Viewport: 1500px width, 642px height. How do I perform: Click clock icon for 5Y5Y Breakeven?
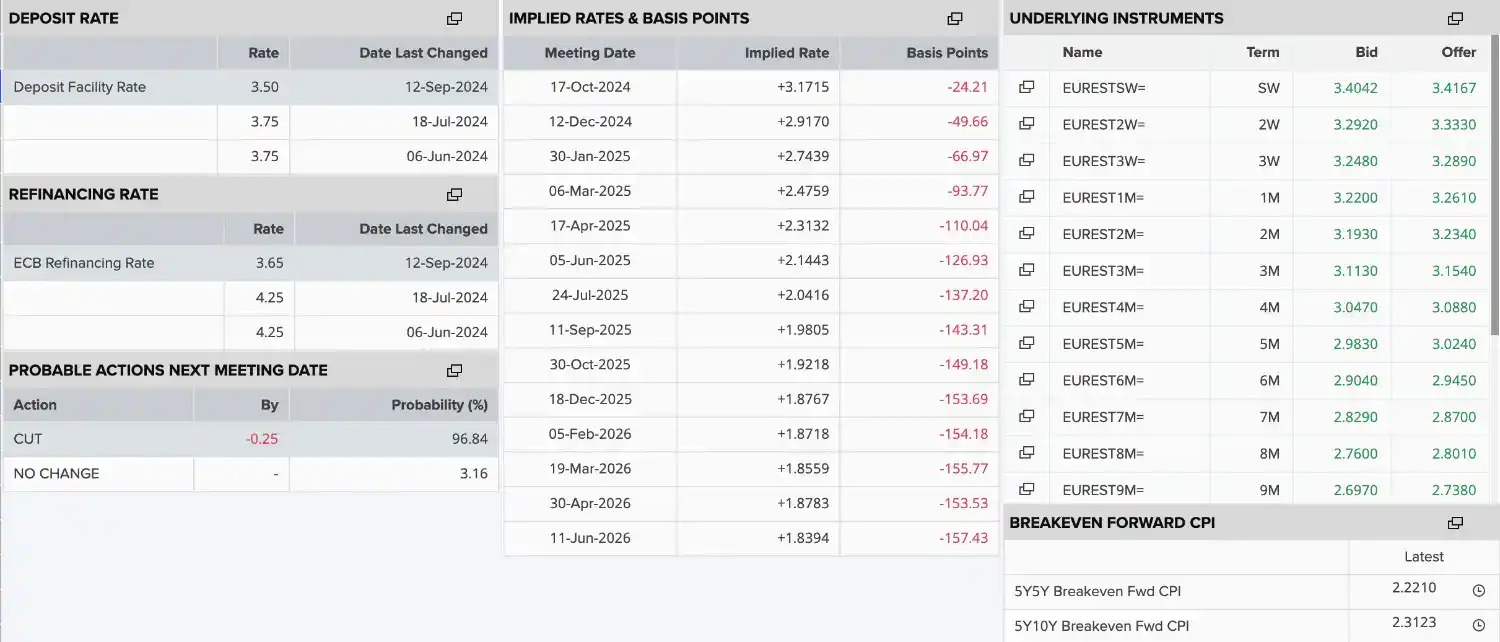1479,591
